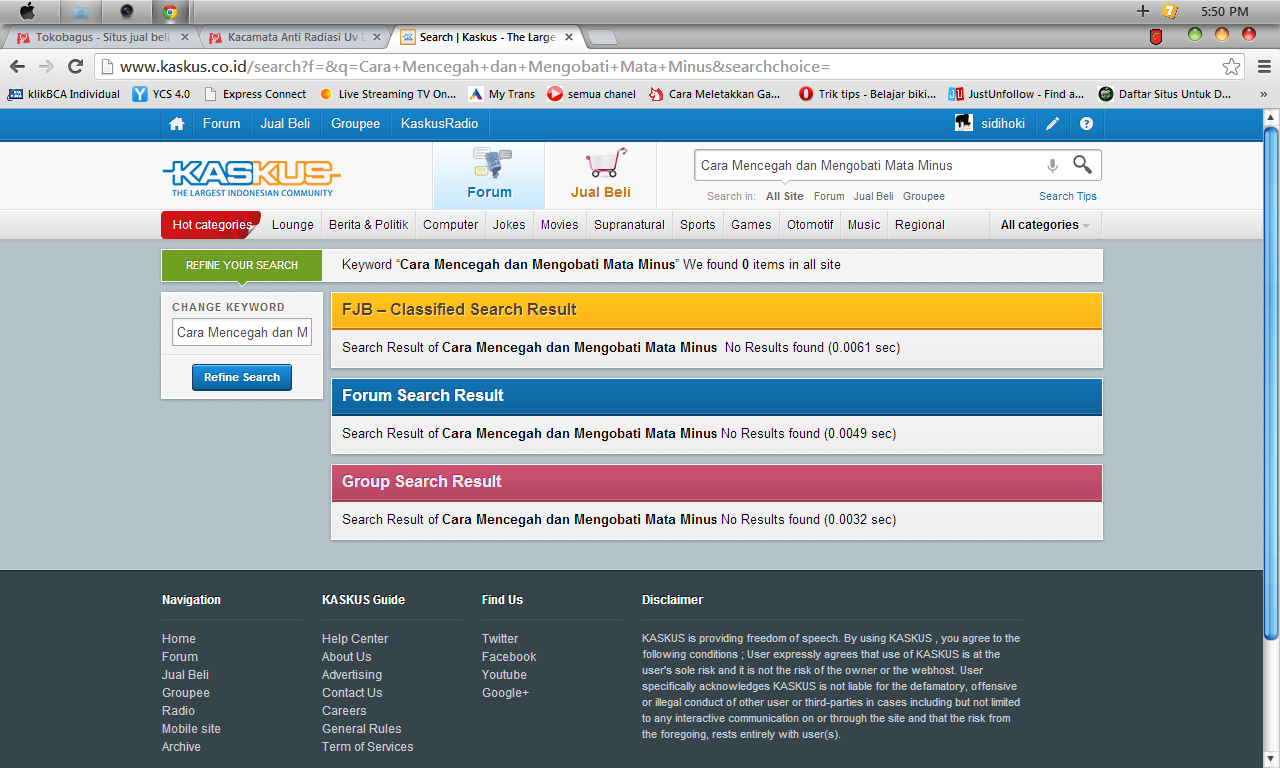Open the help question mark icon
Viewport: 1280px width, 768px height.
[1087, 124]
